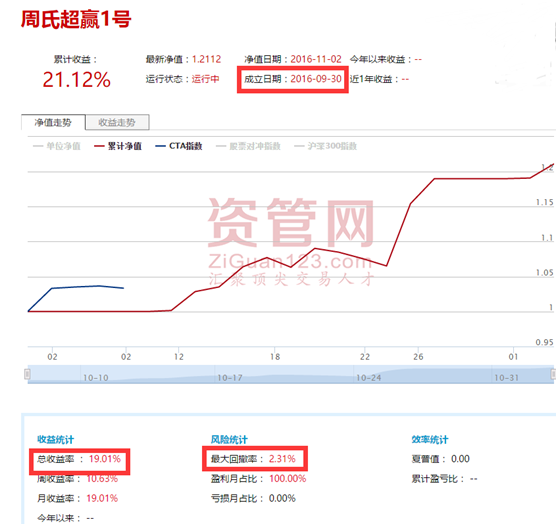This screenshot has height=526, width=558.
Task: Toggle the 累计净值 legend series
Action: 118,146
